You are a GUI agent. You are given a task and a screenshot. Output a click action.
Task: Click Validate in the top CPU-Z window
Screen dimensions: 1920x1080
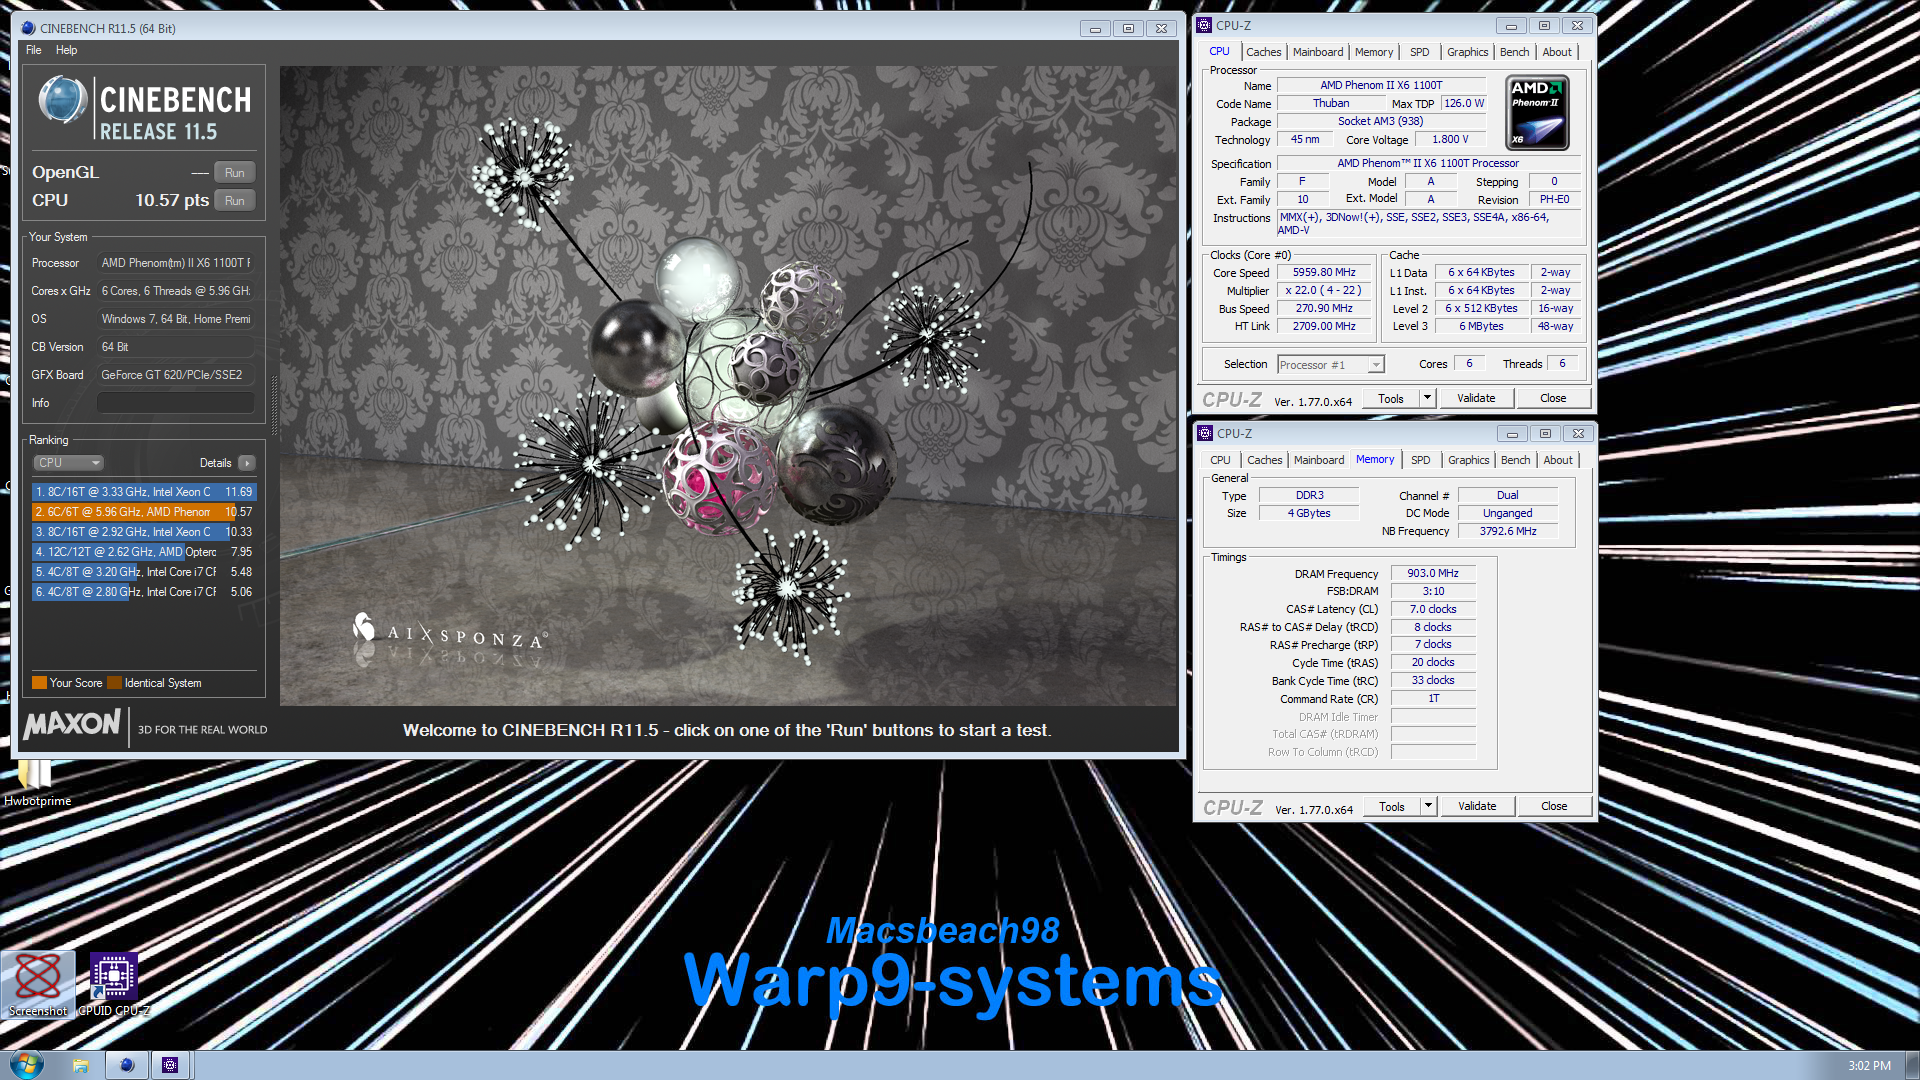tap(1476, 398)
